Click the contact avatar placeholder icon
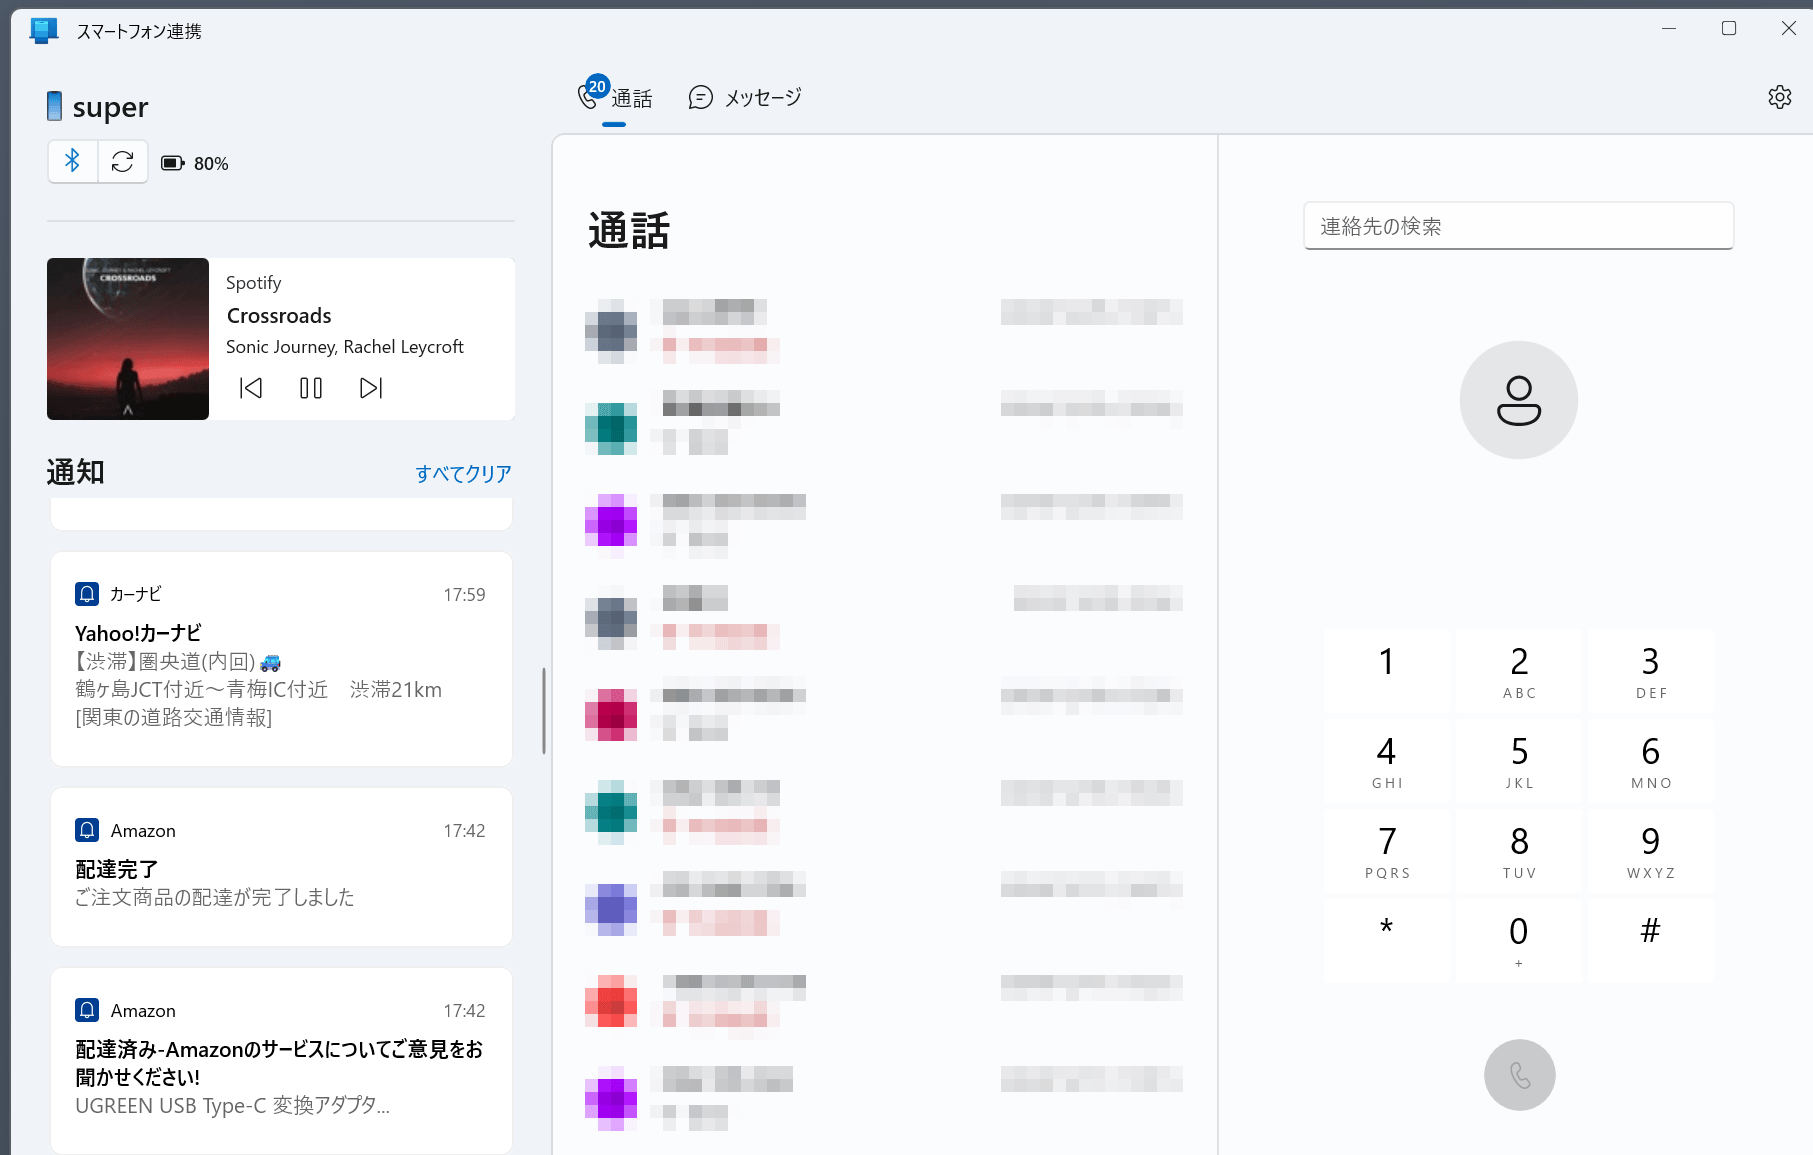The height and width of the screenshot is (1155, 1813). pyautogui.click(x=1518, y=400)
